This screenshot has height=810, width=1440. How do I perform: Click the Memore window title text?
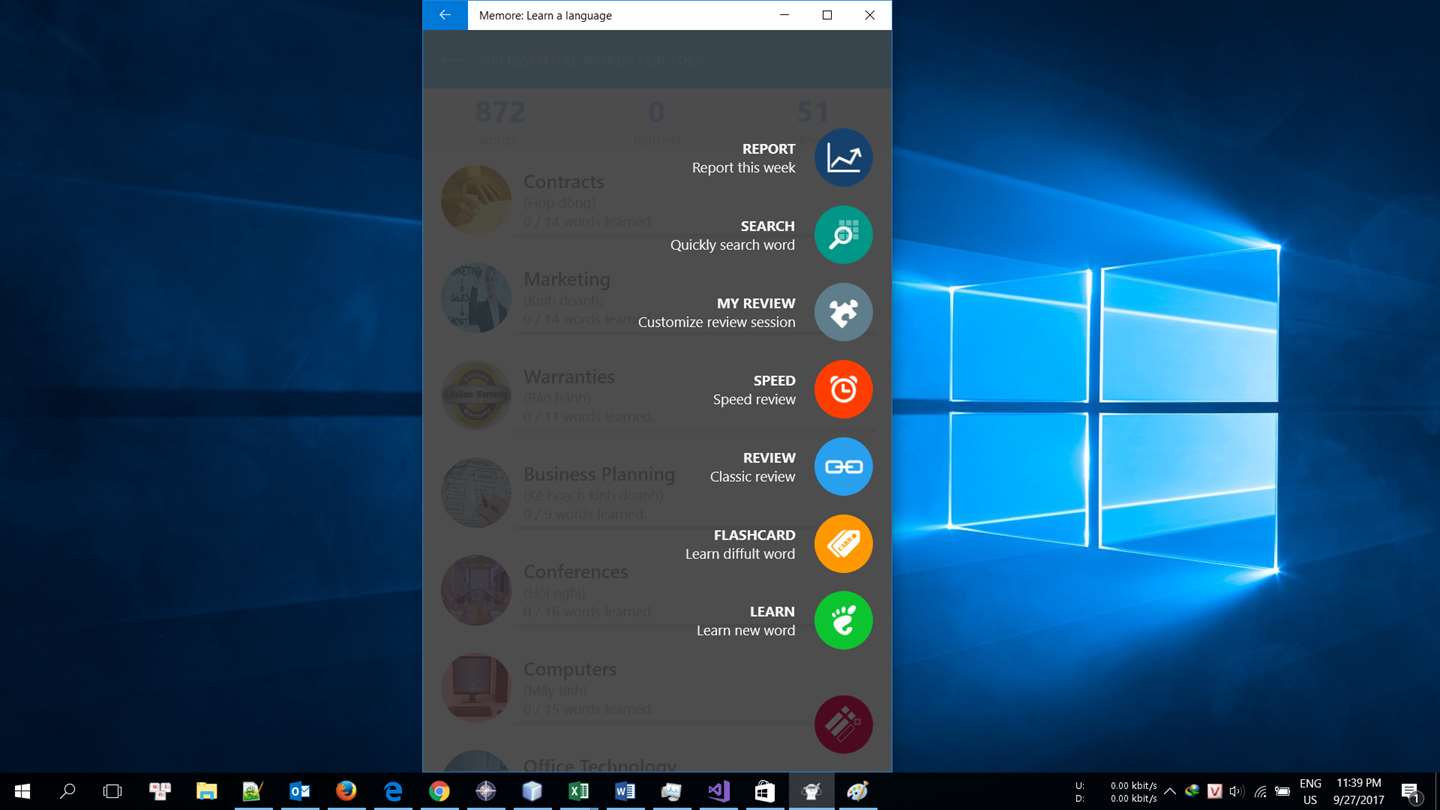[x=545, y=15]
